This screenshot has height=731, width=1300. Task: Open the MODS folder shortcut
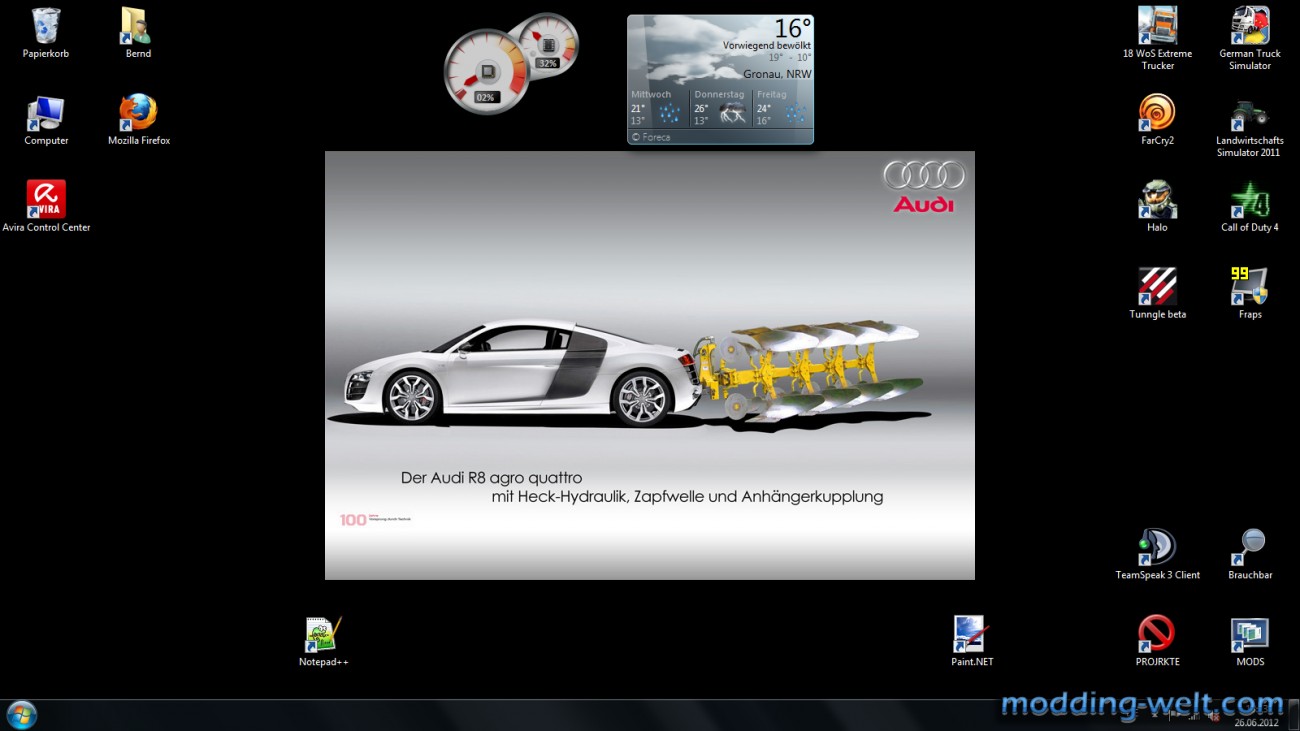(x=1250, y=641)
